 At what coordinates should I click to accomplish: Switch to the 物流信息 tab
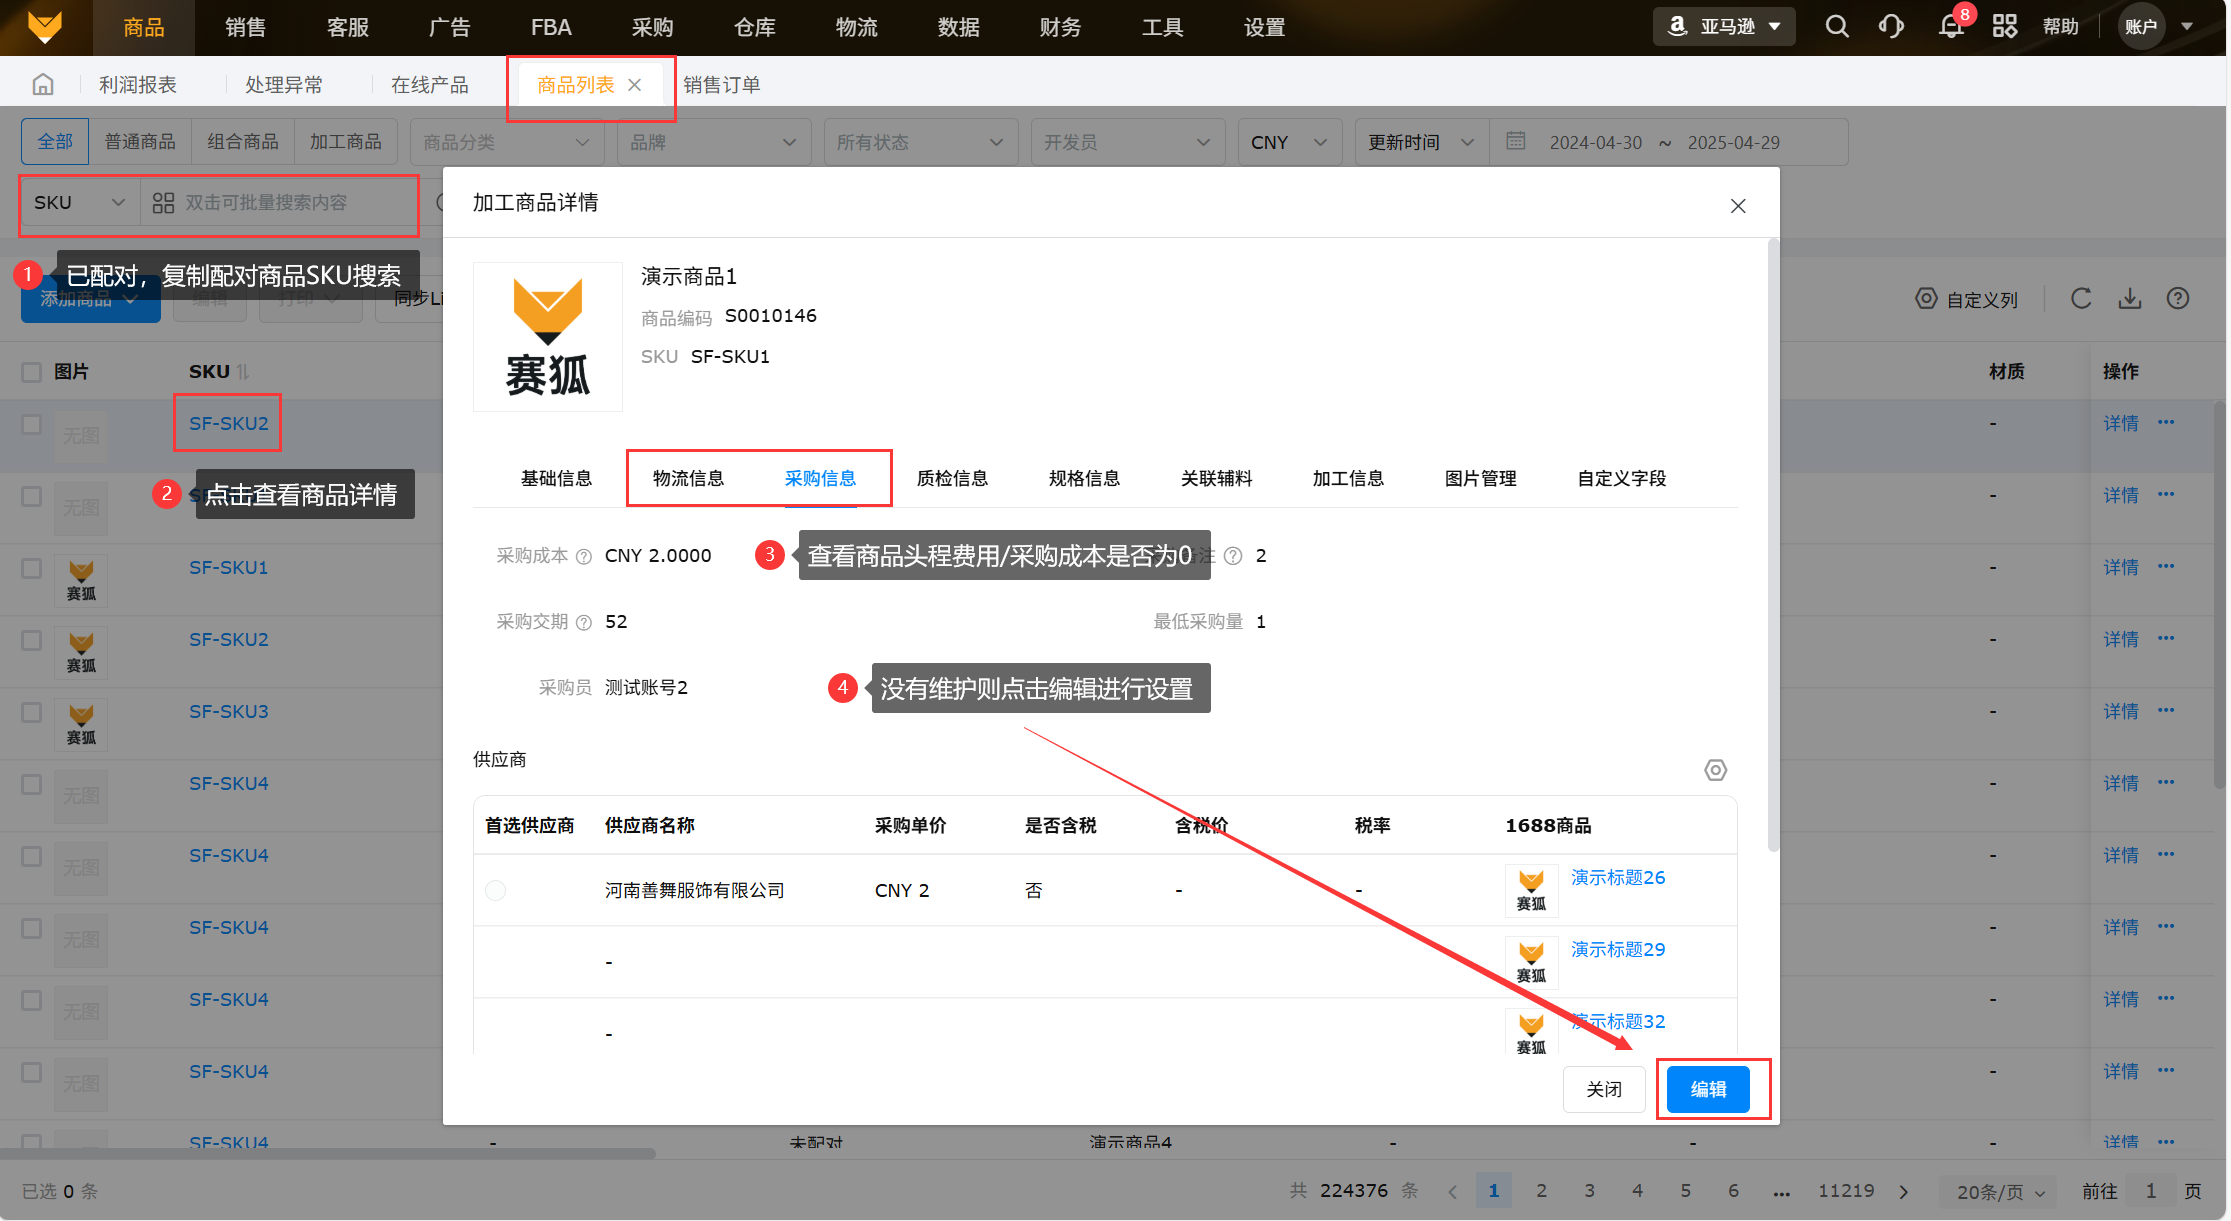pos(688,478)
